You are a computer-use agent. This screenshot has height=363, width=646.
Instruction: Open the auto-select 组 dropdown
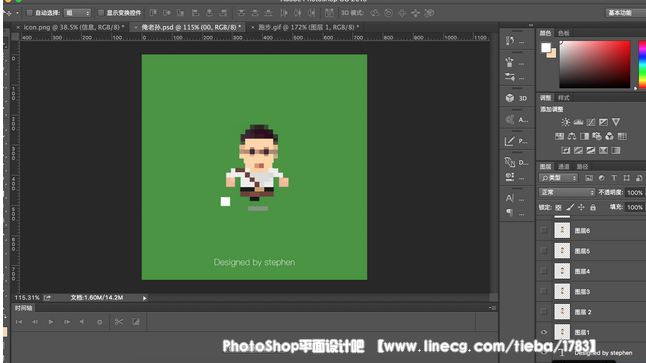pos(77,13)
